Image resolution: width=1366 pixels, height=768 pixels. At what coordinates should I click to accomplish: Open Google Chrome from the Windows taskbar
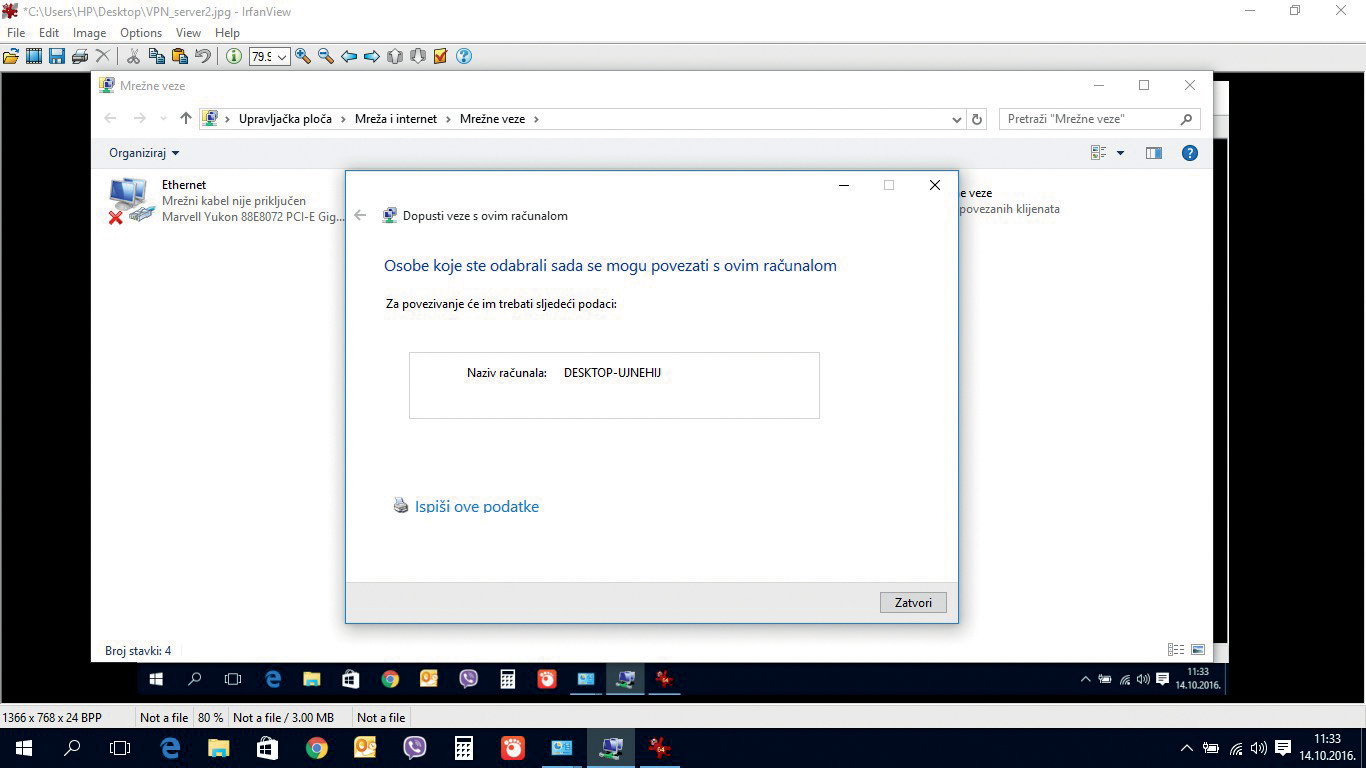316,748
